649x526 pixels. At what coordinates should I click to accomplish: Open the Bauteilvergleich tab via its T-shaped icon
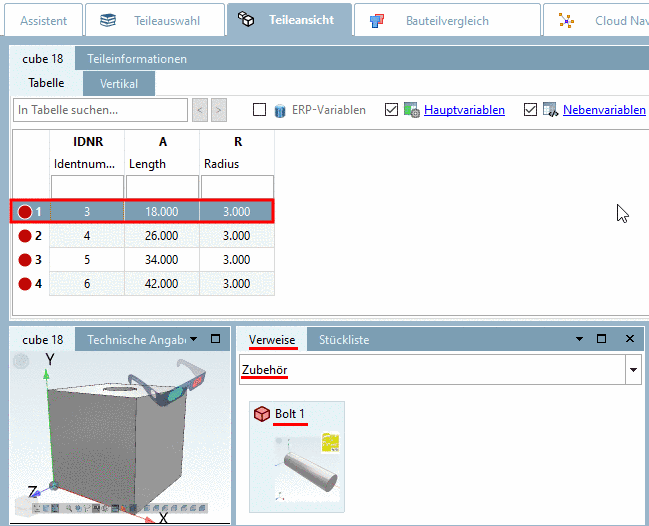click(377, 20)
